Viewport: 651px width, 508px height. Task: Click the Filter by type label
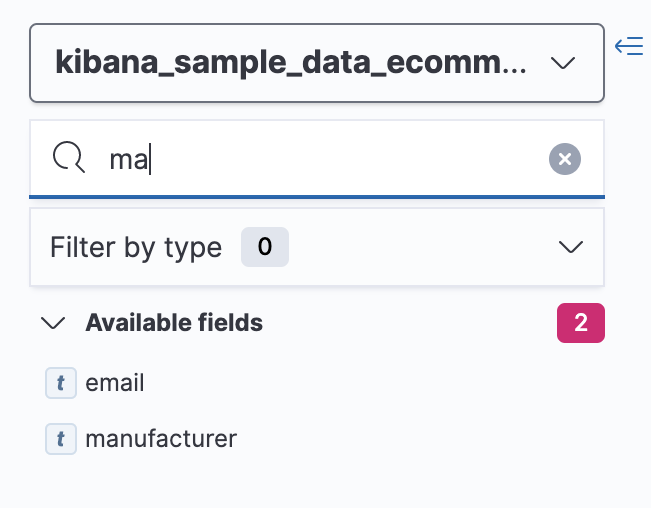click(136, 247)
